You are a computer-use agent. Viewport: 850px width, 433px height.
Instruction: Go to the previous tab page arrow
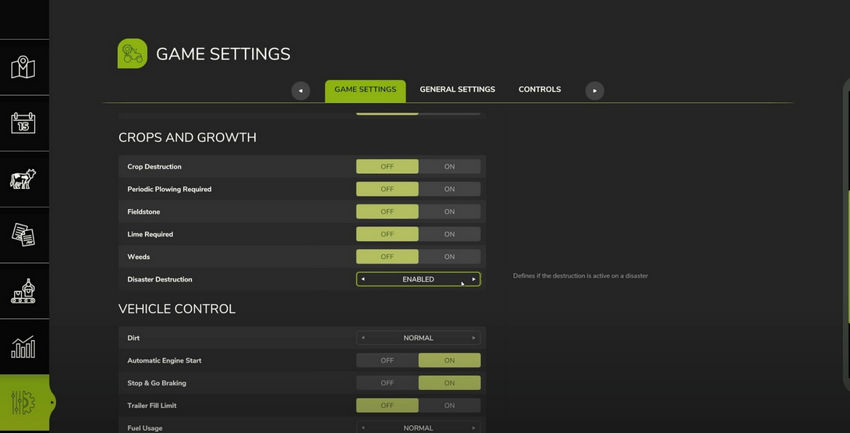pos(300,91)
